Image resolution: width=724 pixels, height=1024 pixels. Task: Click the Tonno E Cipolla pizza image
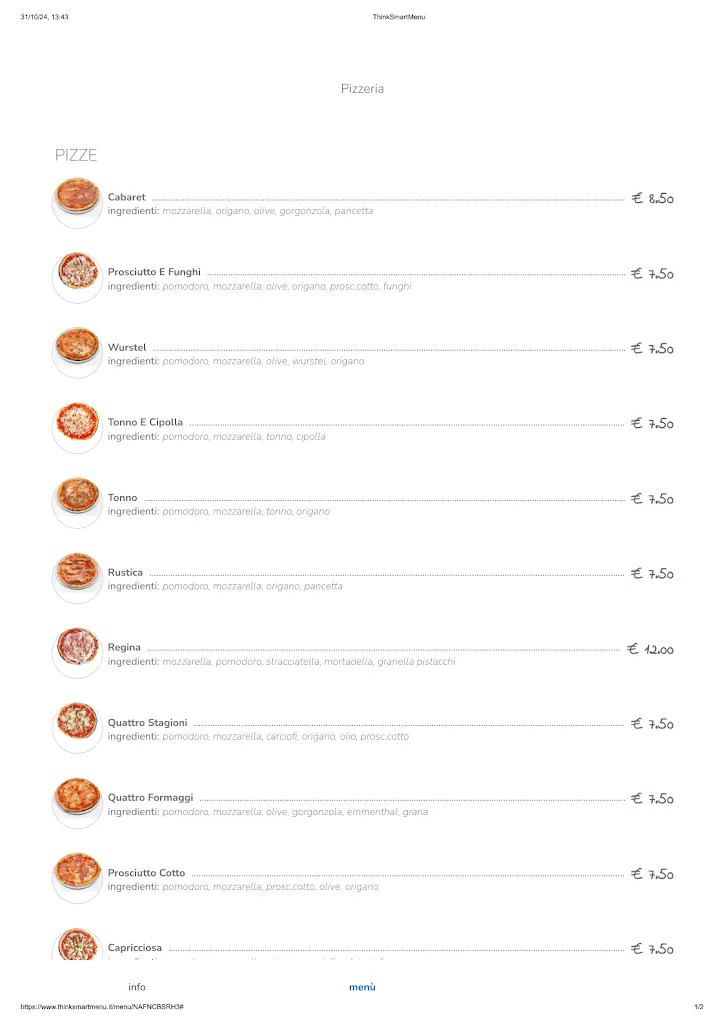pyautogui.click(x=77, y=421)
